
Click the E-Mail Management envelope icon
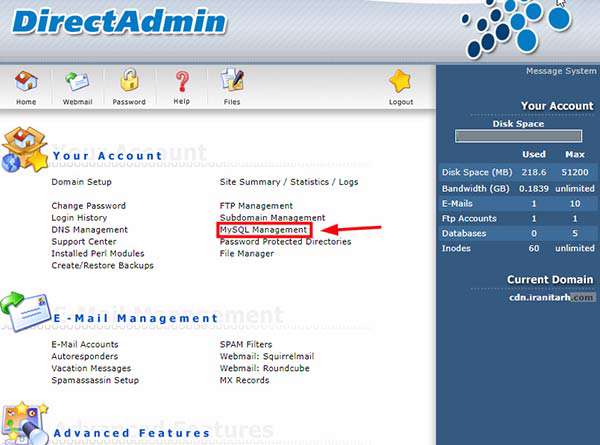26,311
